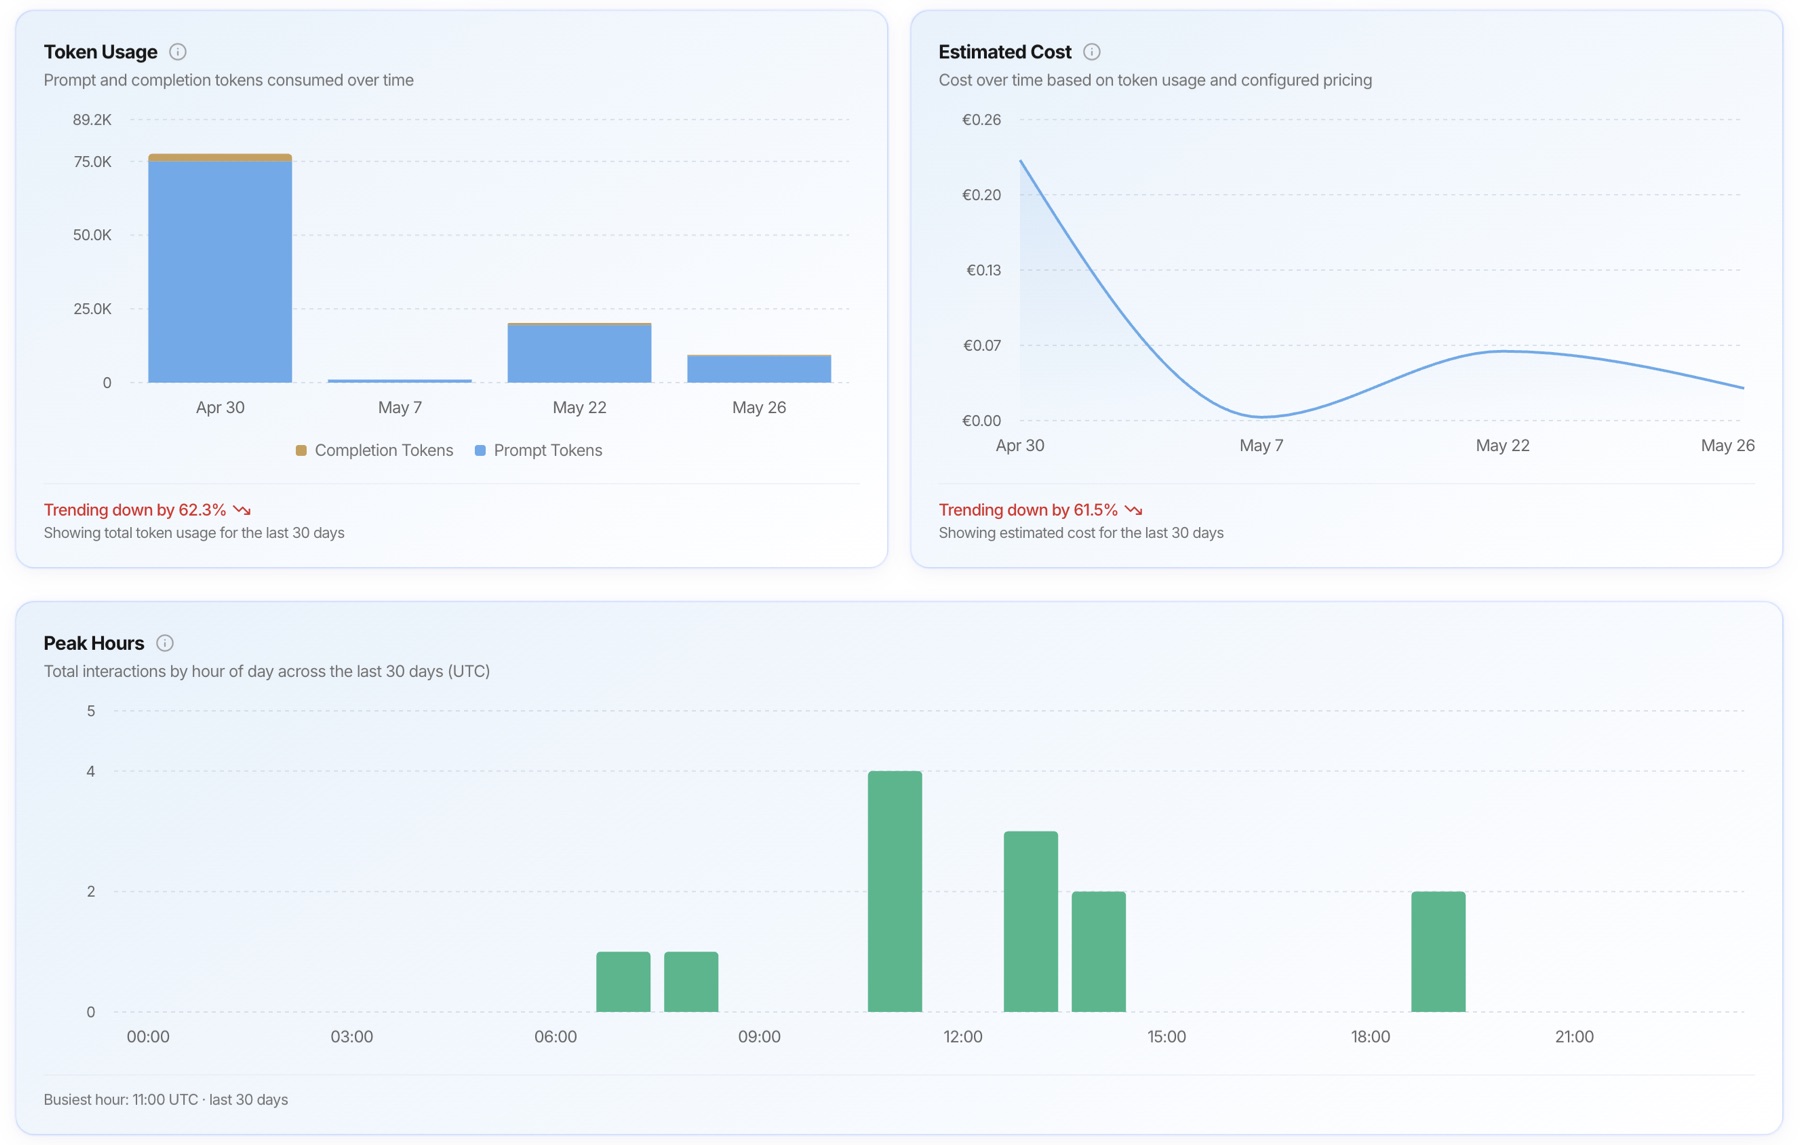Click the 'Prompt Tokens' legend label
The width and height of the screenshot is (1800, 1145).
click(x=548, y=451)
